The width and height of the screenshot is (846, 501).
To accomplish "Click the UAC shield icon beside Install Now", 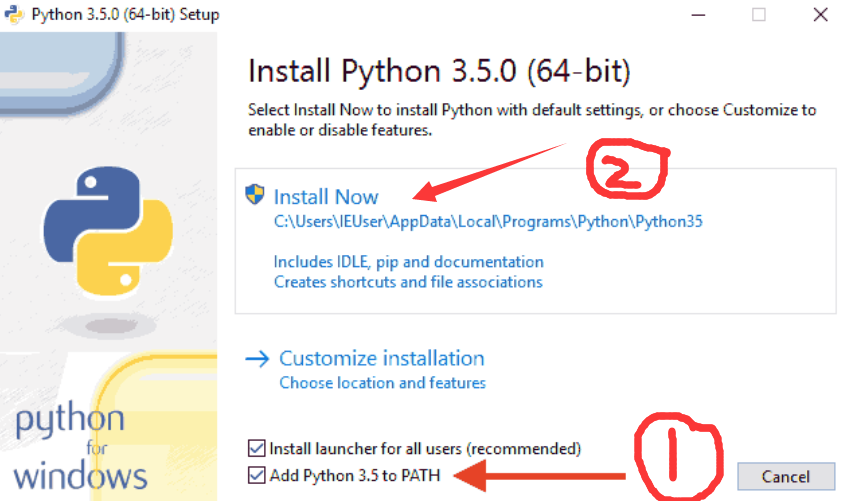I will coord(255,195).
